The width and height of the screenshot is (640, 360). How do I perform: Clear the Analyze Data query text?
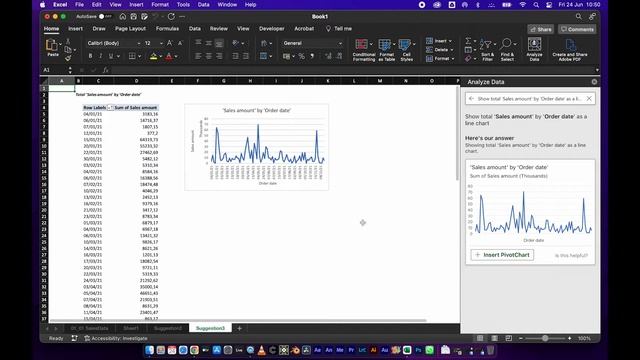(x=589, y=99)
